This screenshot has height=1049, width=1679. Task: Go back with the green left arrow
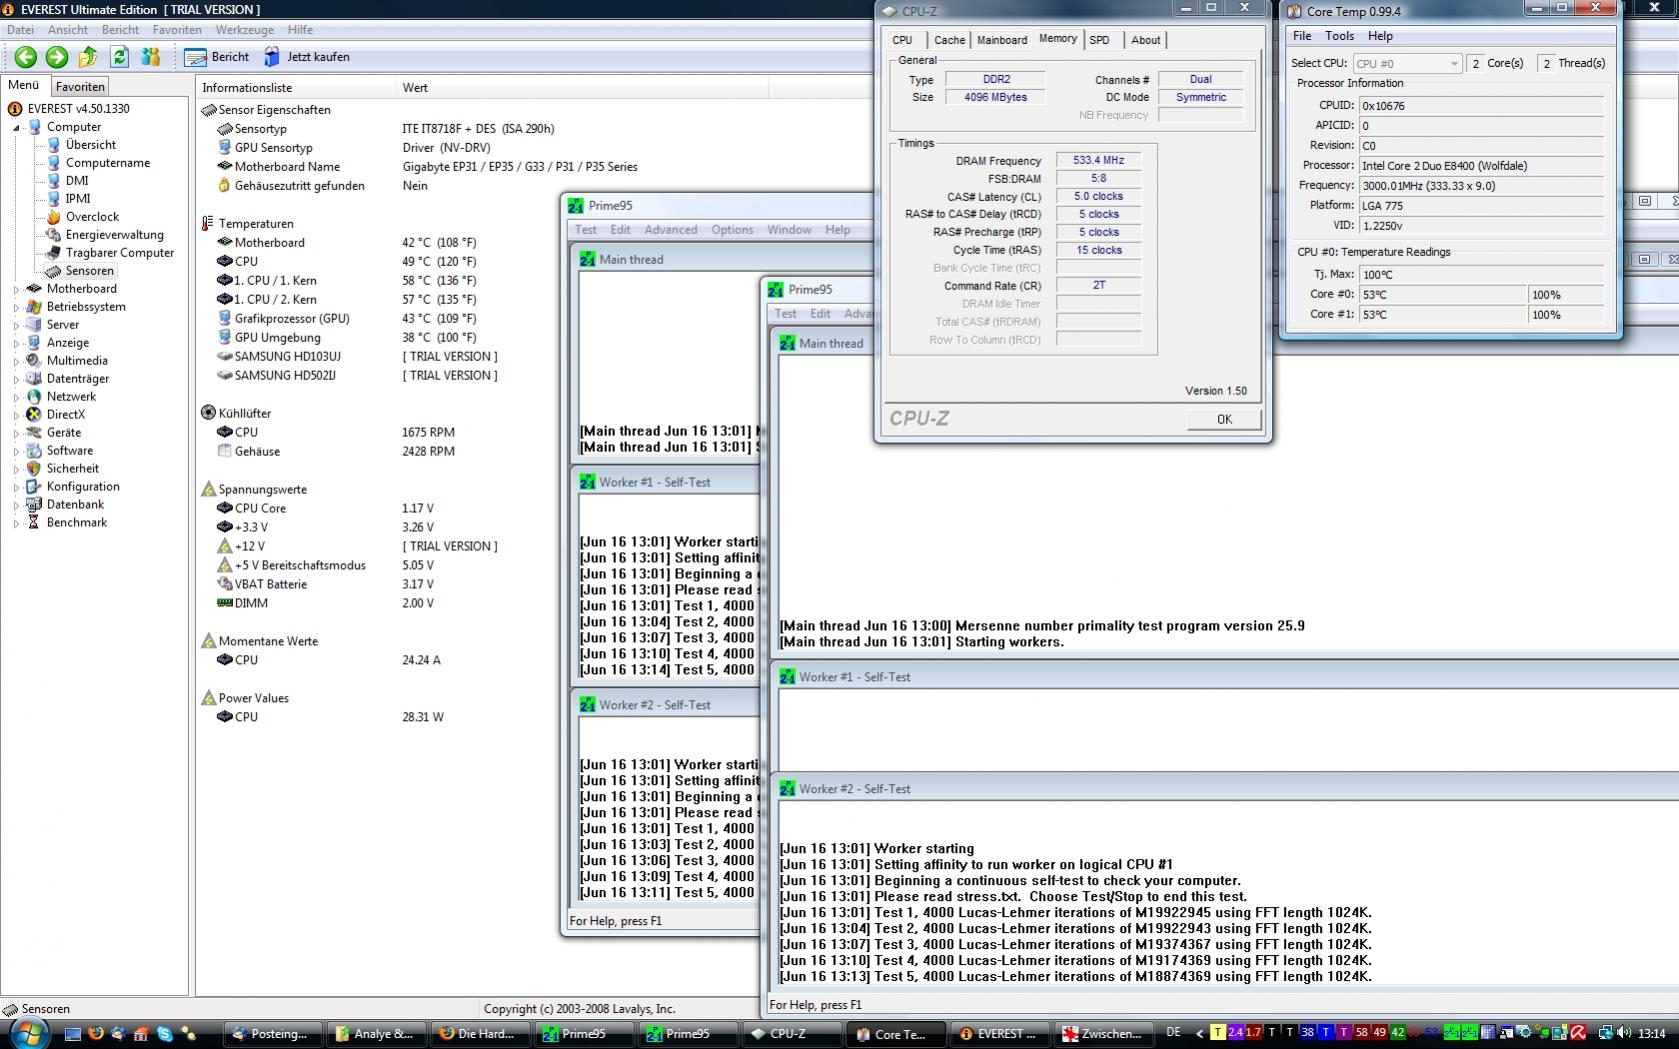click(26, 57)
